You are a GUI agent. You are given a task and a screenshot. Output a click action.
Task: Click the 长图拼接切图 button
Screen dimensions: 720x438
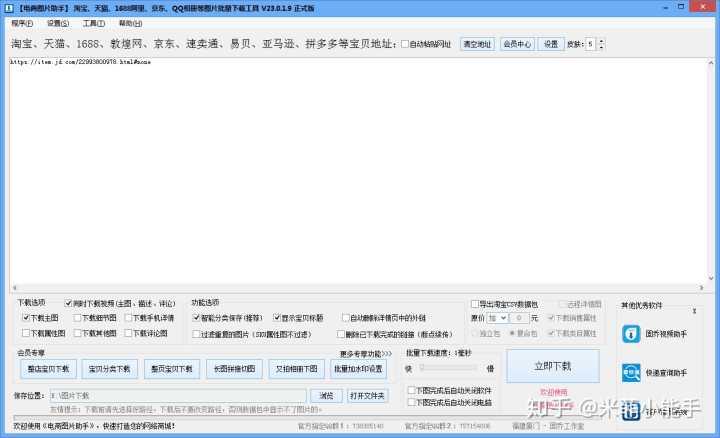(234, 369)
